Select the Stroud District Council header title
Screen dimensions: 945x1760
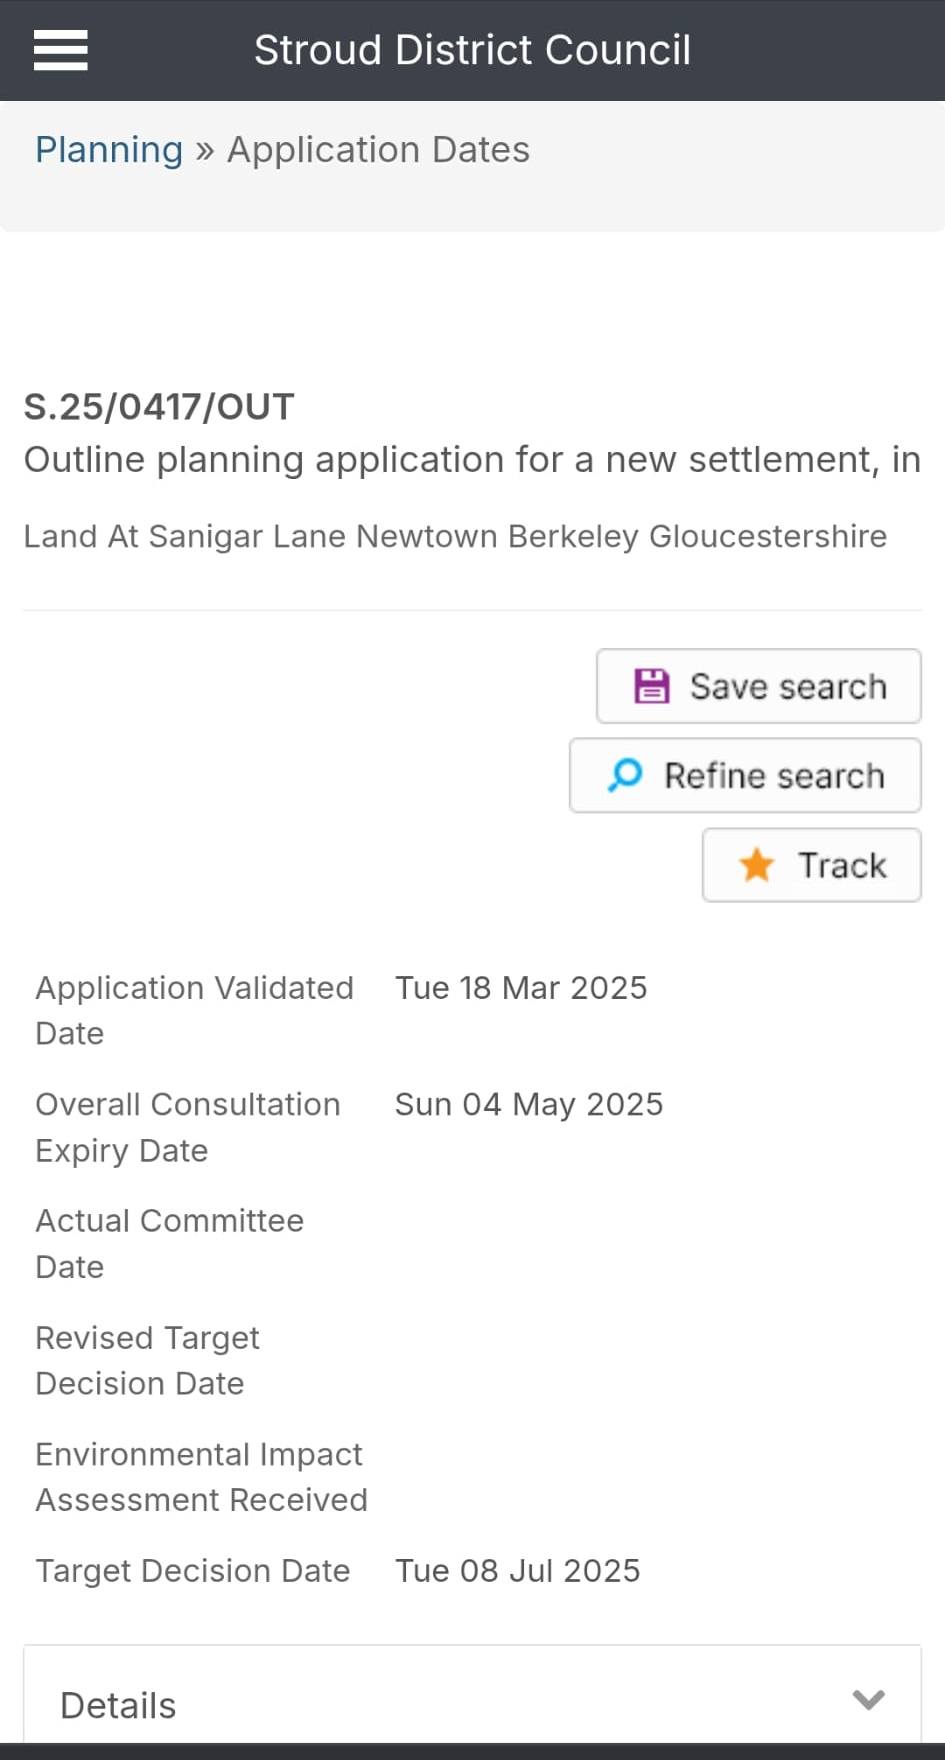[472, 50]
